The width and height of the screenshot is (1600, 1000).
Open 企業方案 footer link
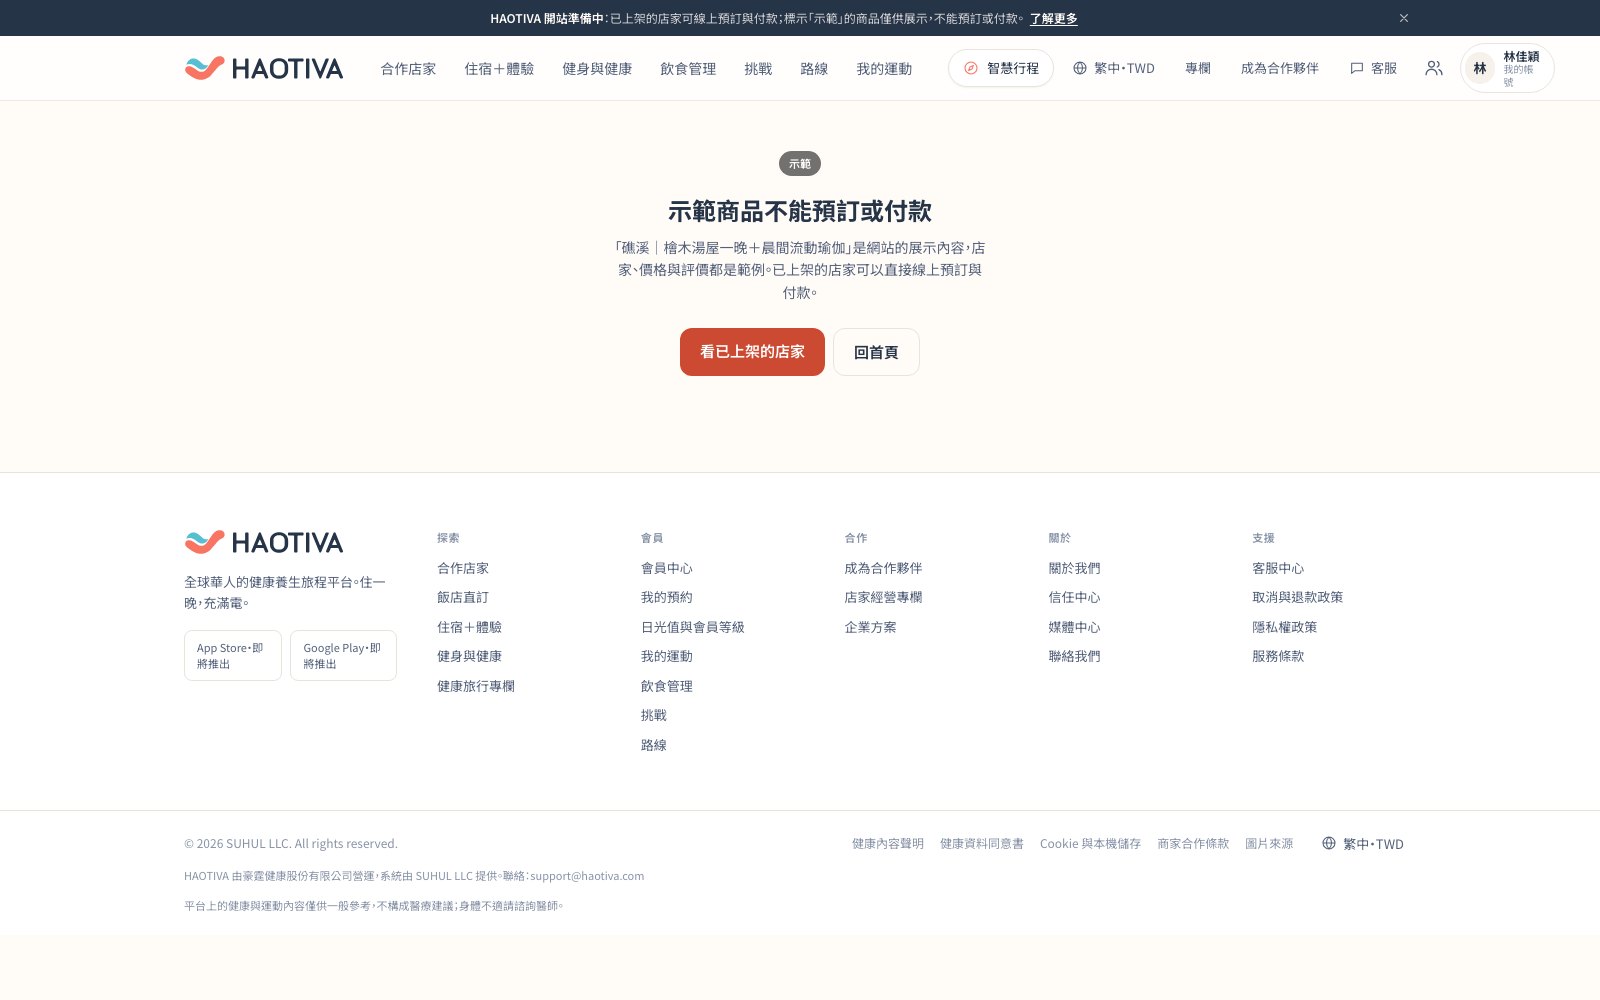[870, 627]
